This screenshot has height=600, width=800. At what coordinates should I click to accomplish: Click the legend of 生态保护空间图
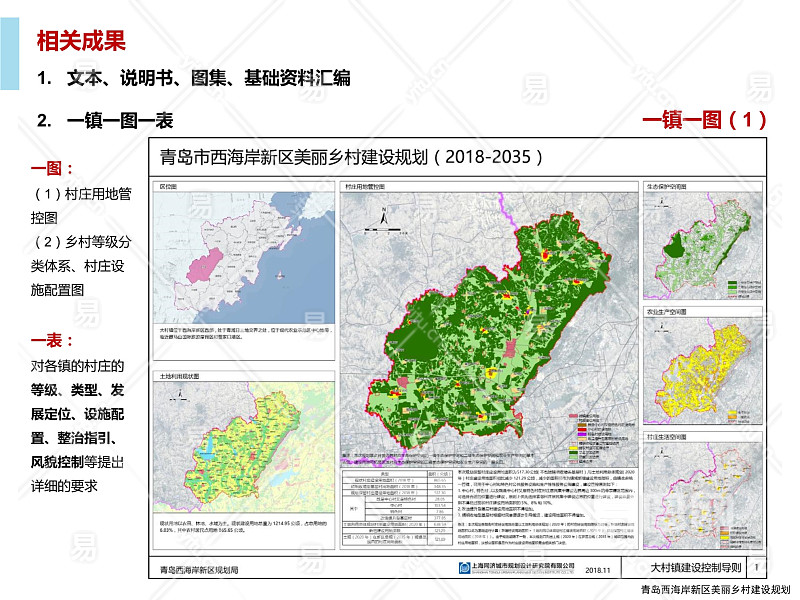[744, 289]
